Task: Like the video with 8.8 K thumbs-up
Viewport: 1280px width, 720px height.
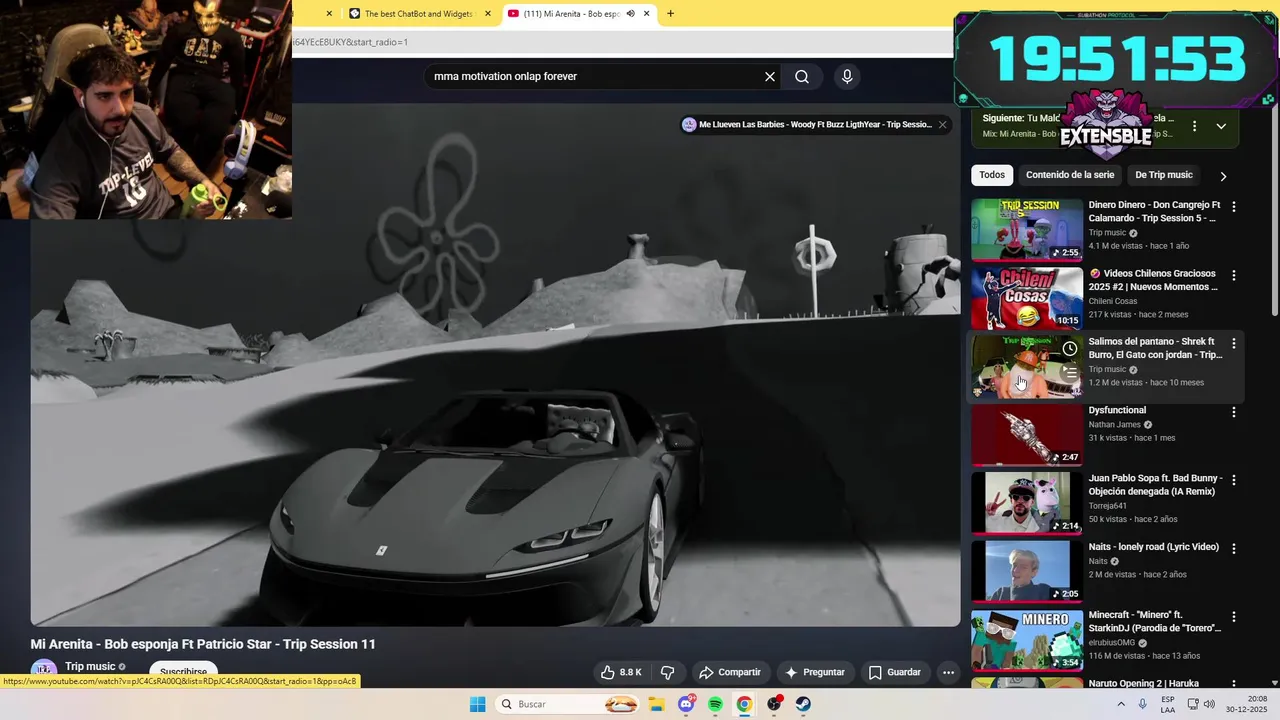Action: [x=621, y=672]
